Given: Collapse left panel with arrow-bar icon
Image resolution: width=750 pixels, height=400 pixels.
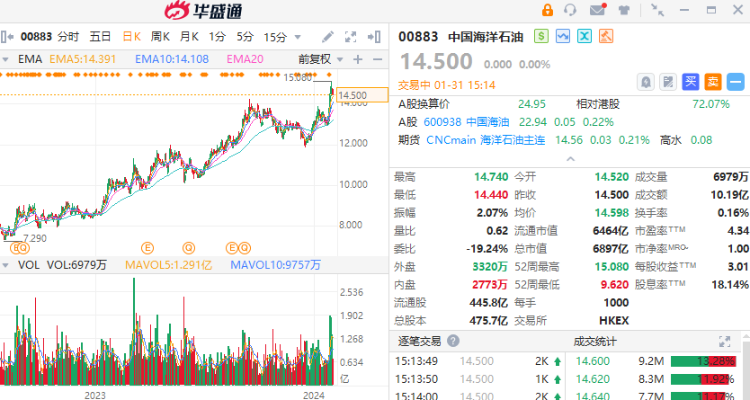Looking at the screenshot, I should point(7,36).
